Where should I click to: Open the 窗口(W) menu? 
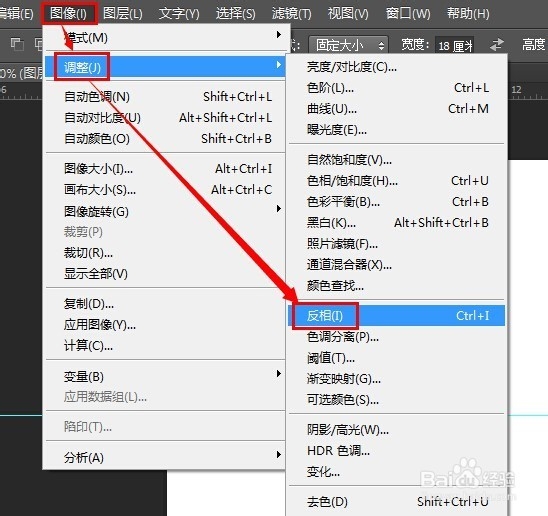pyautogui.click(x=408, y=14)
